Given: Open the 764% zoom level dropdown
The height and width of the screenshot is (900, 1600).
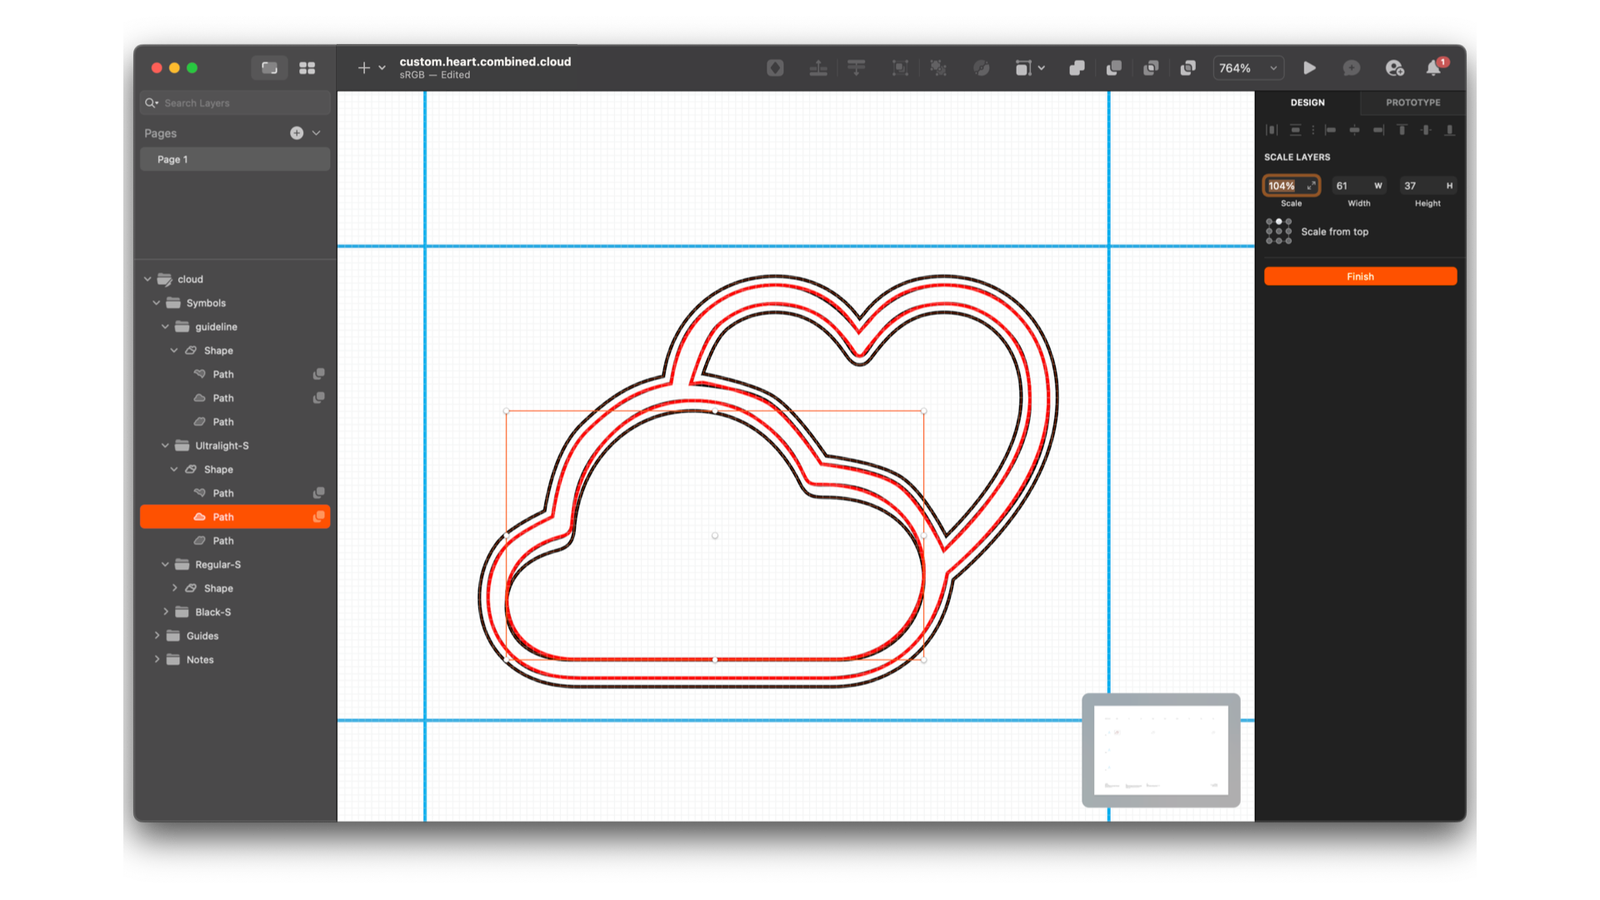Looking at the screenshot, I should 1247,68.
